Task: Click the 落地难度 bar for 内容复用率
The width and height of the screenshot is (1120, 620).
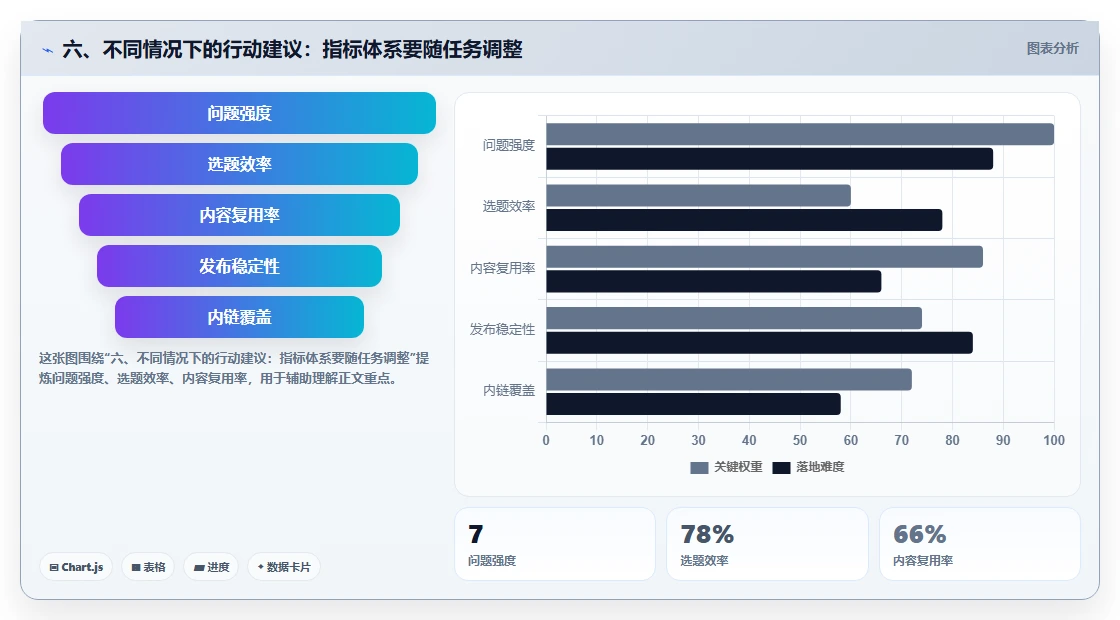Action: [x=714, y=281]
